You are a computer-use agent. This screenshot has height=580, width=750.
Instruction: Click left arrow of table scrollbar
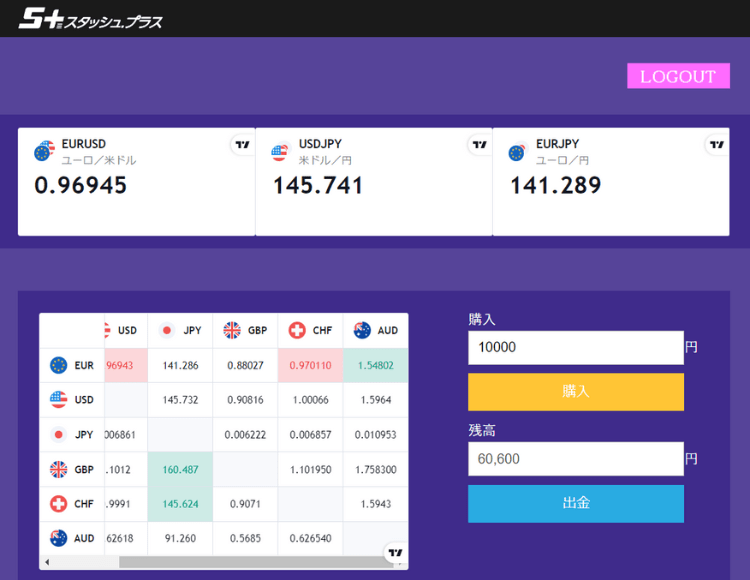point(47,562)
